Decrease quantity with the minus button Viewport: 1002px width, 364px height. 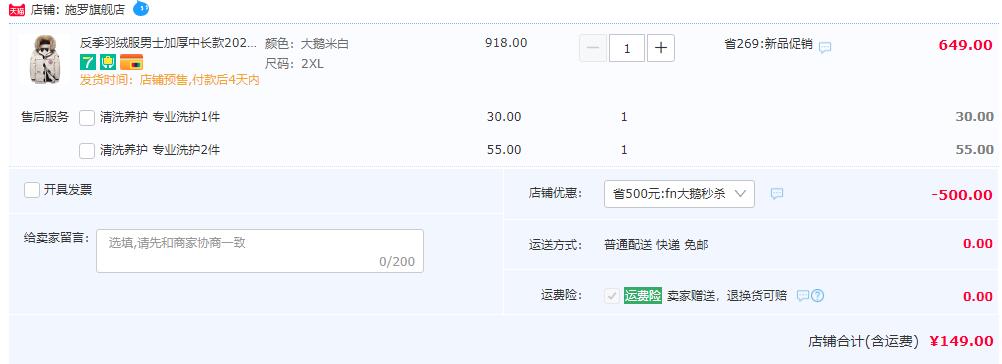click(x=592, y=48)
